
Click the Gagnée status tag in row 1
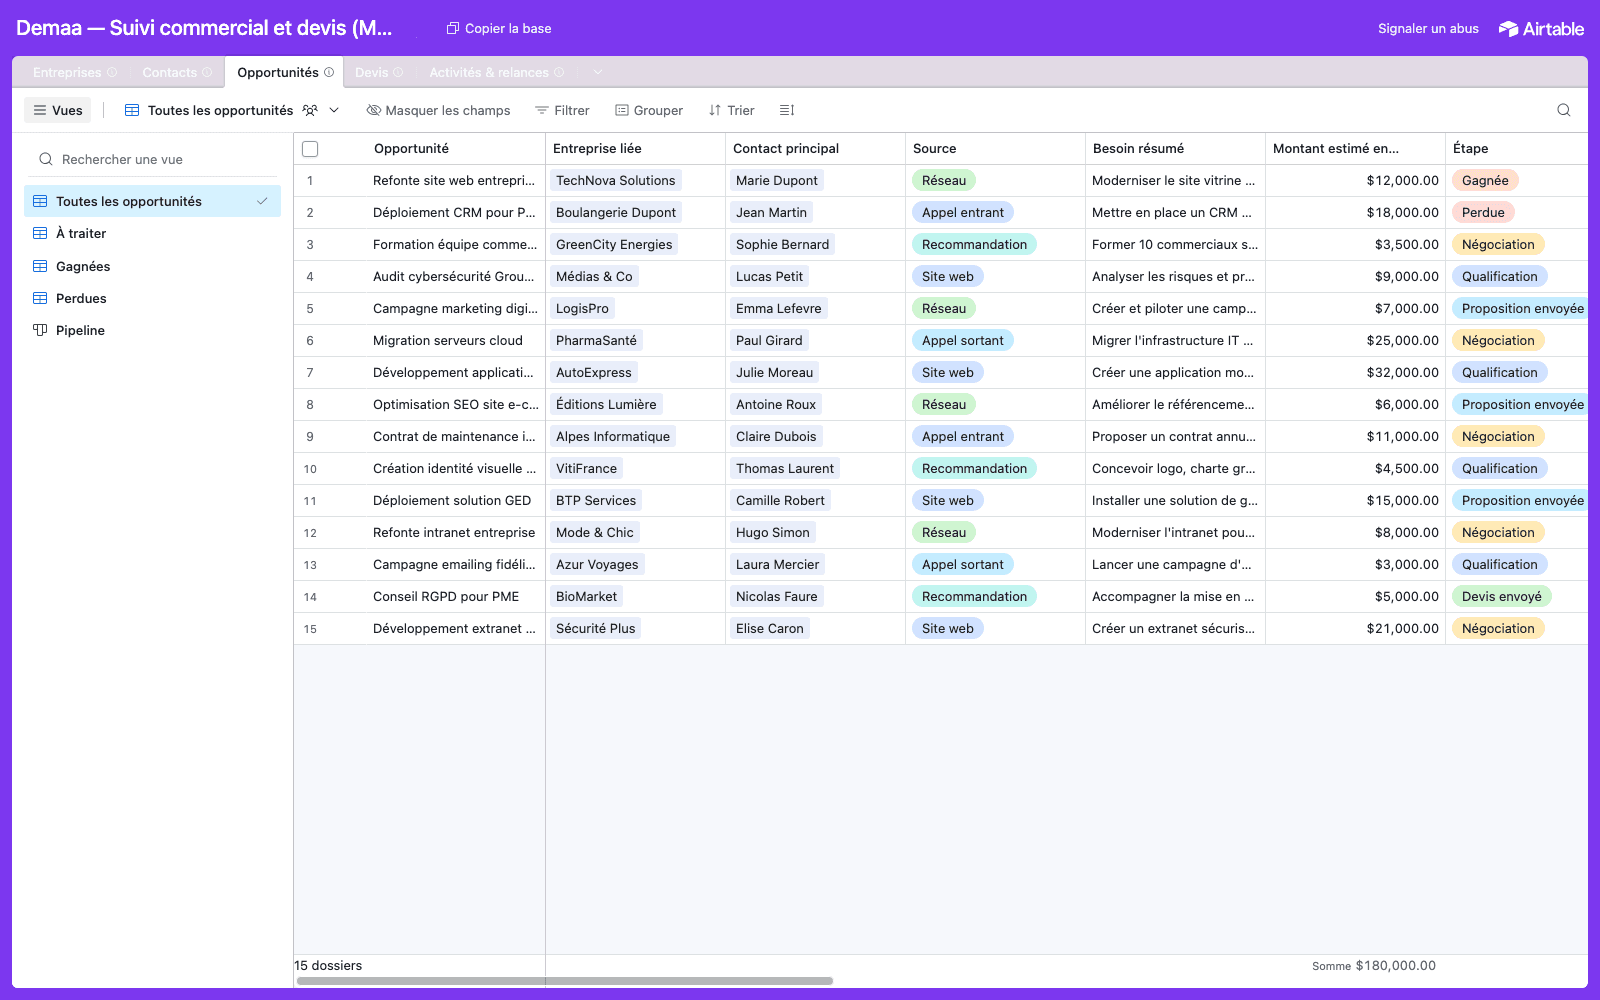(1485, 180)
